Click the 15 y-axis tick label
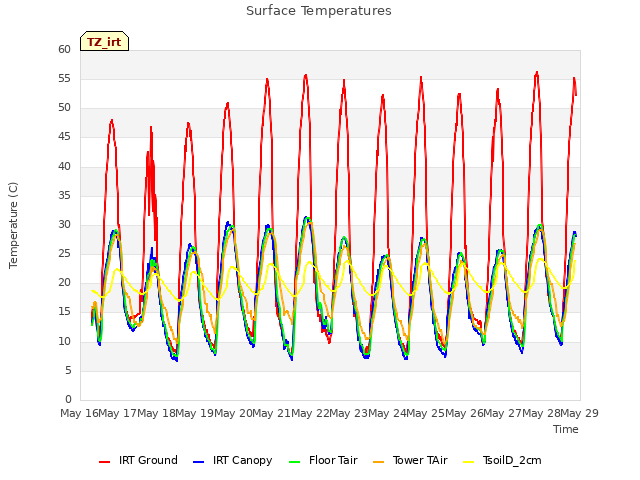The width and height of the screenshot is (640, 480). pyautogui.click(x=64, y=312)
